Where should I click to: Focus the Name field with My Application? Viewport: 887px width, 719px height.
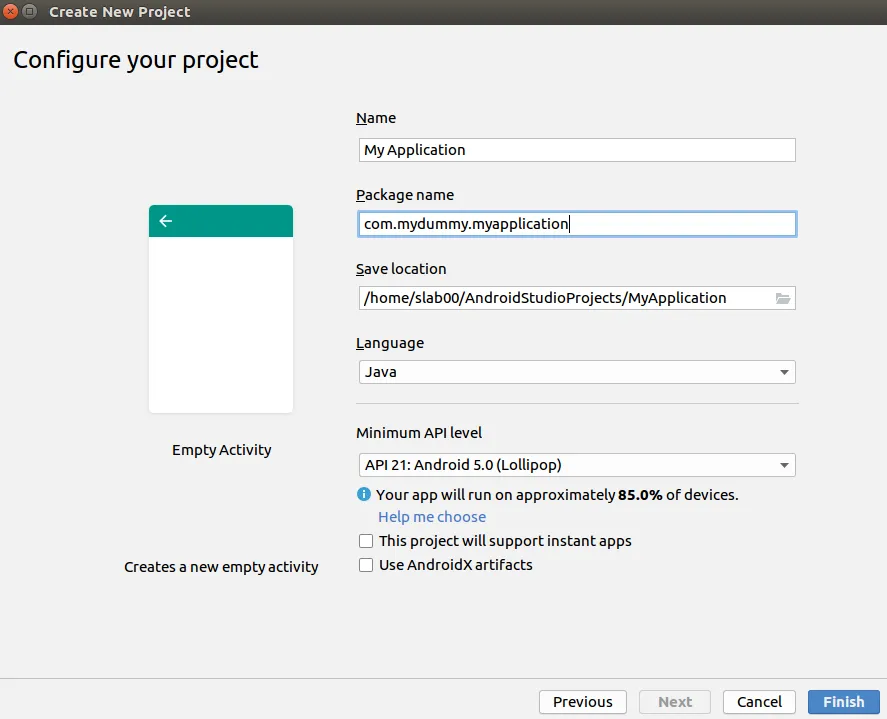[x=577, y=150]
